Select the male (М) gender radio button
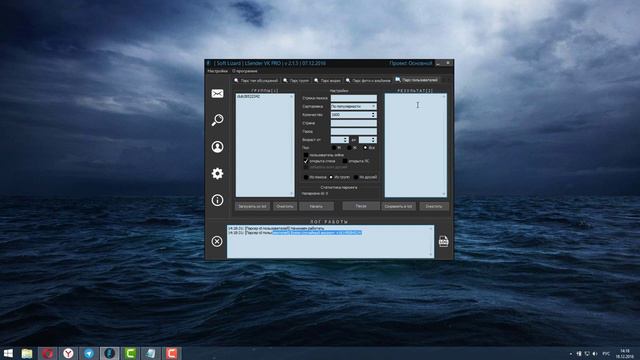Screen dimensions: 640x360 point(334,148)
